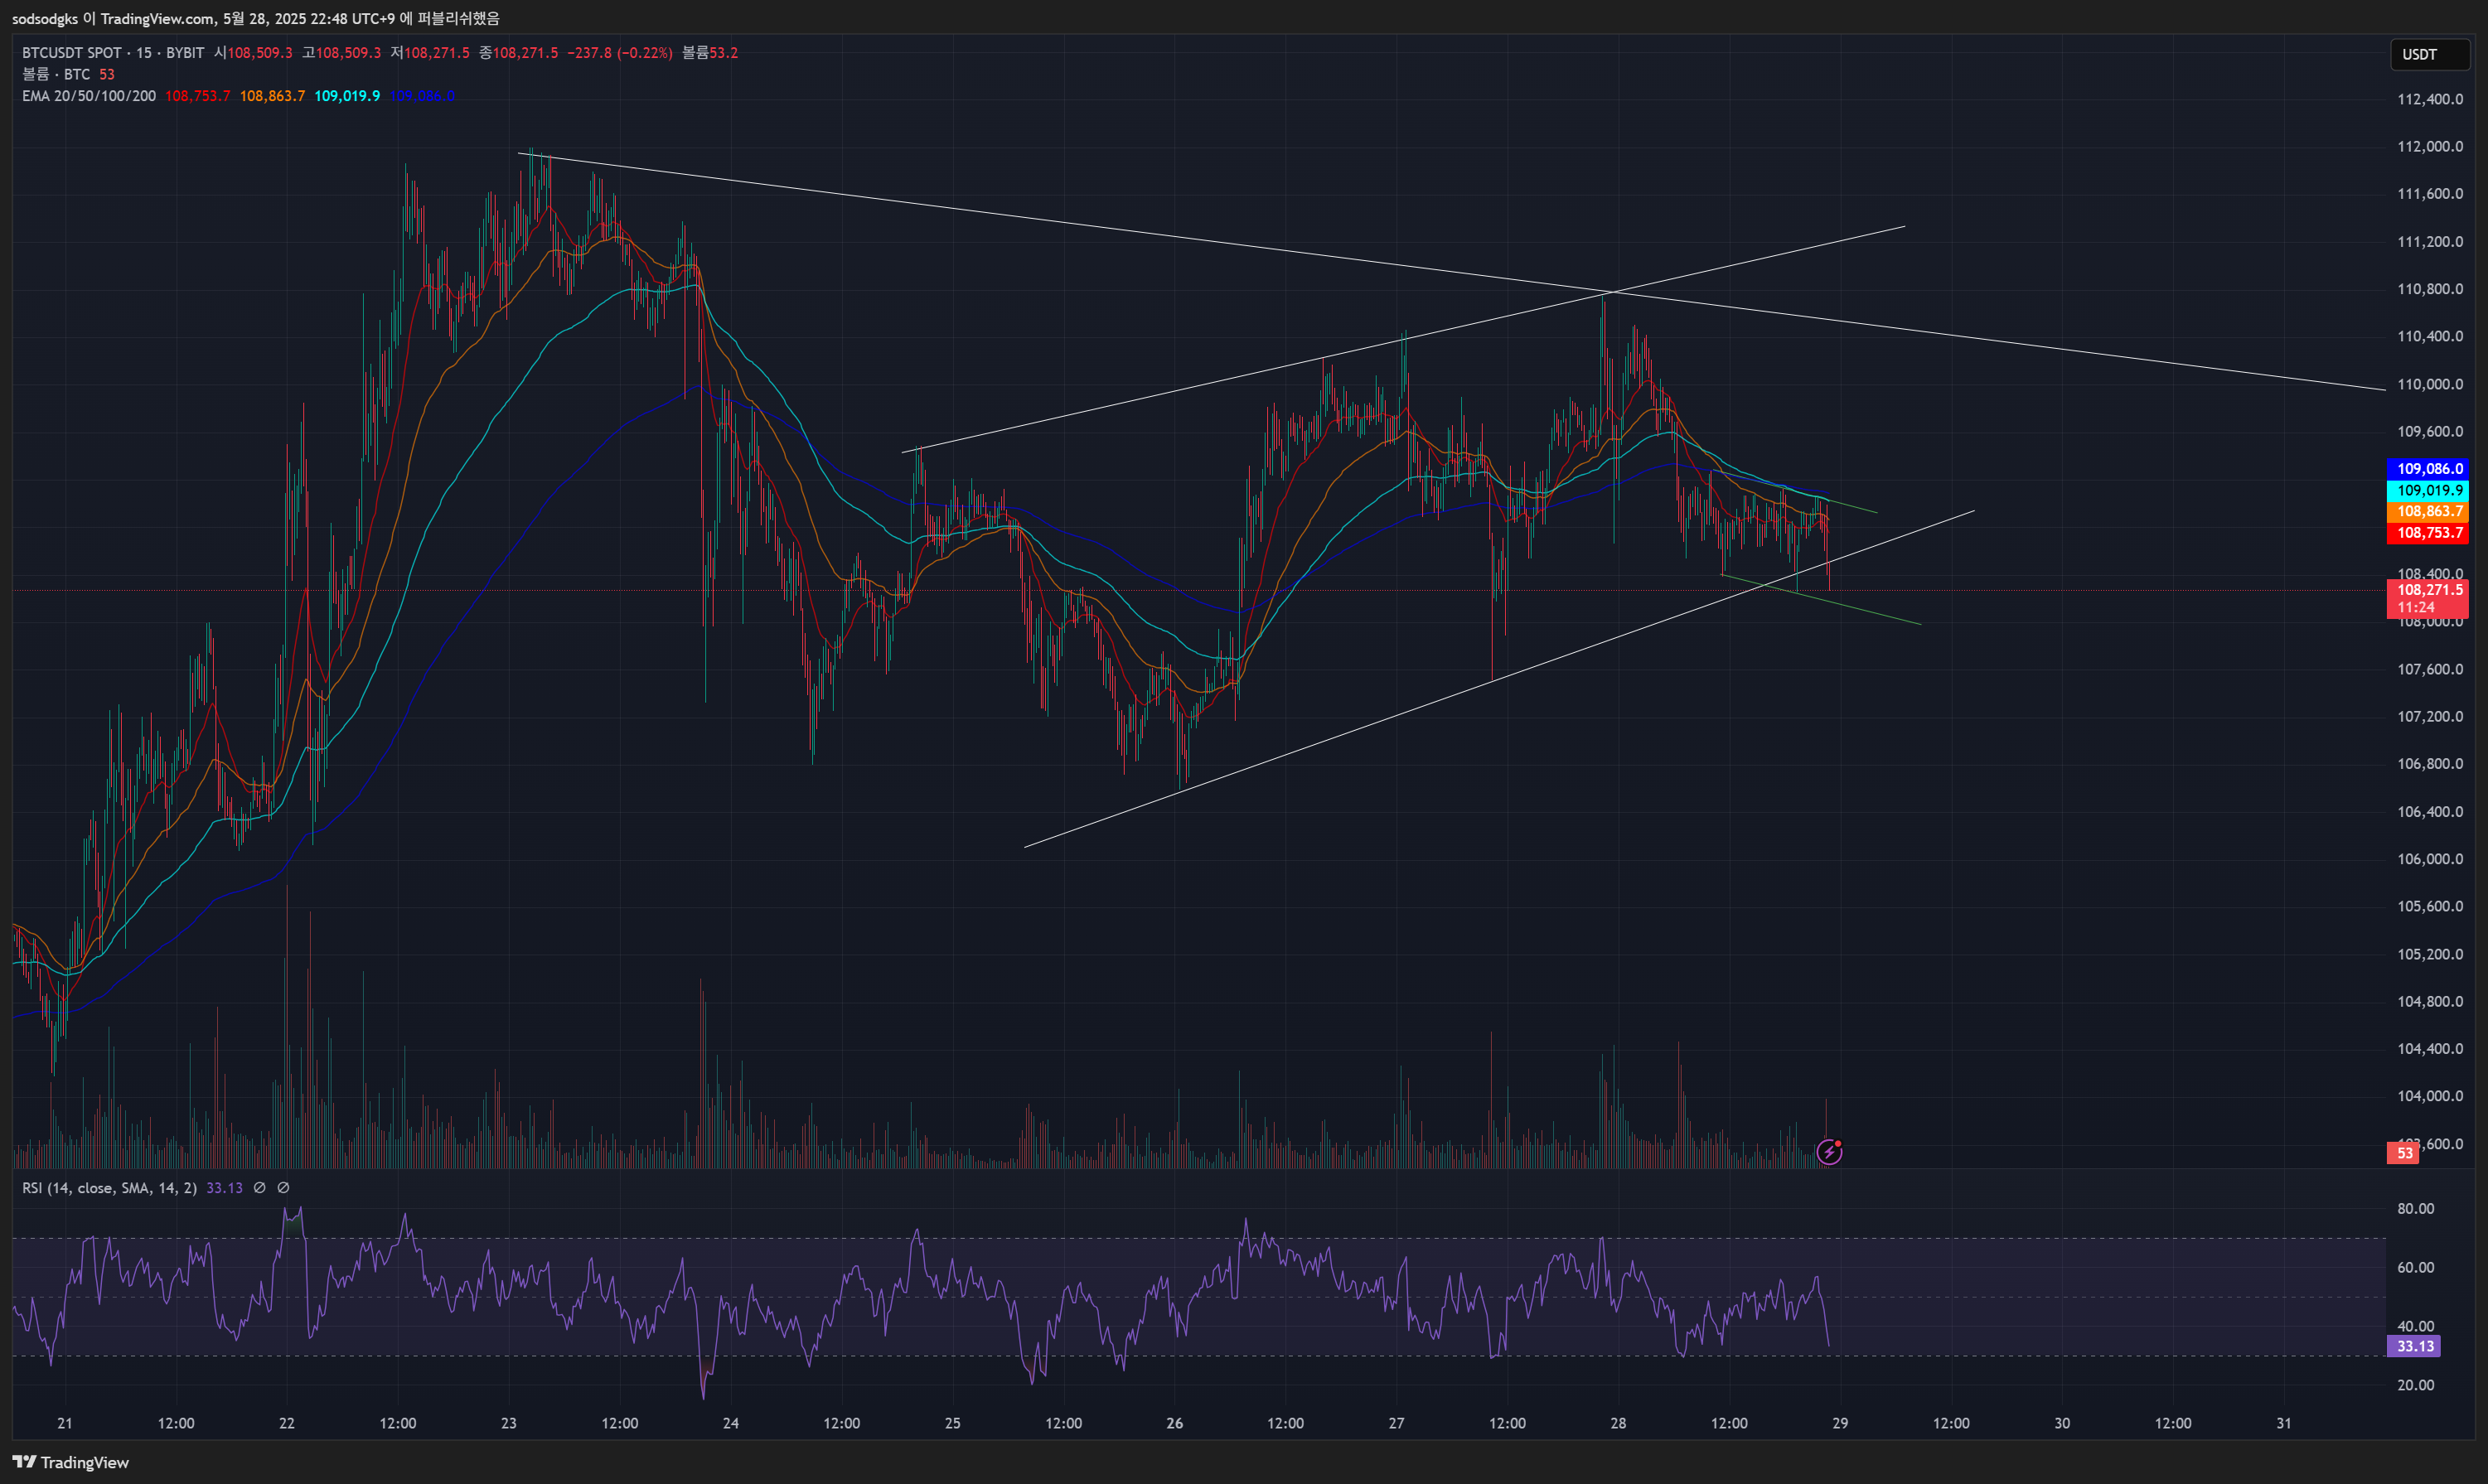Click the red 108,753.7 price-axis label

pos(2427,533)
